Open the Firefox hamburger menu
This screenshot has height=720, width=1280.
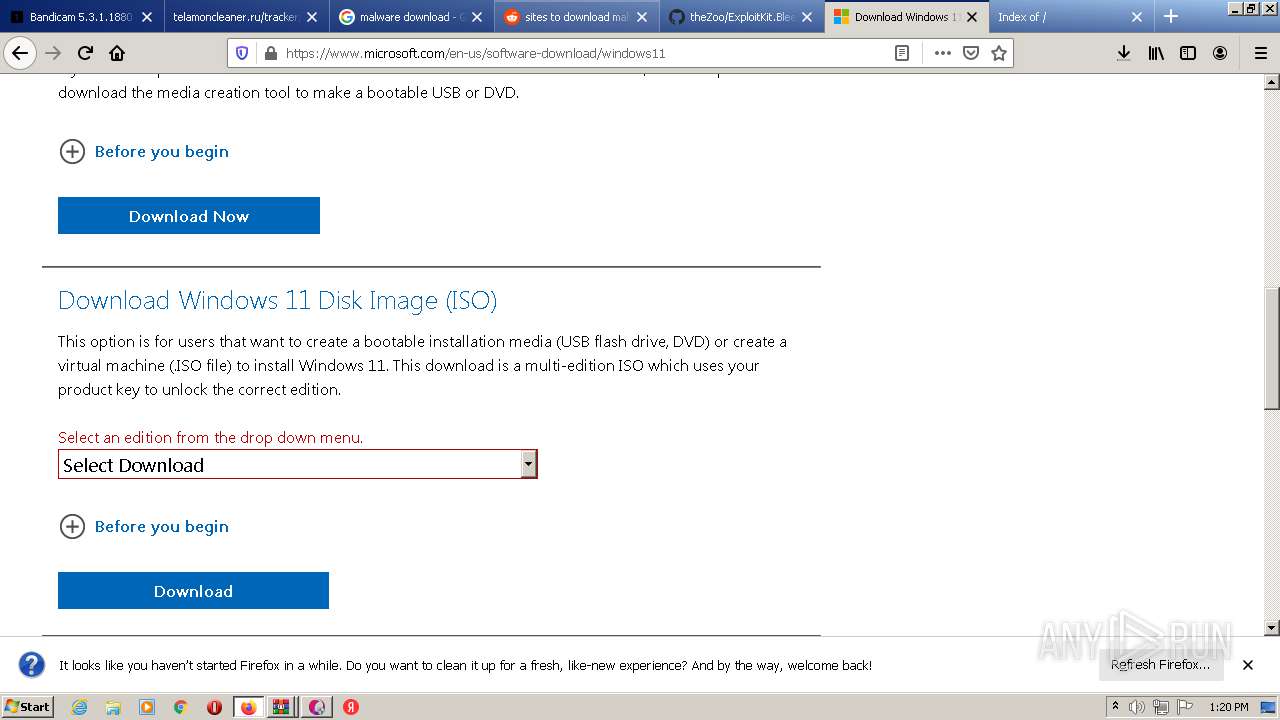click(x=1260, y=53)
